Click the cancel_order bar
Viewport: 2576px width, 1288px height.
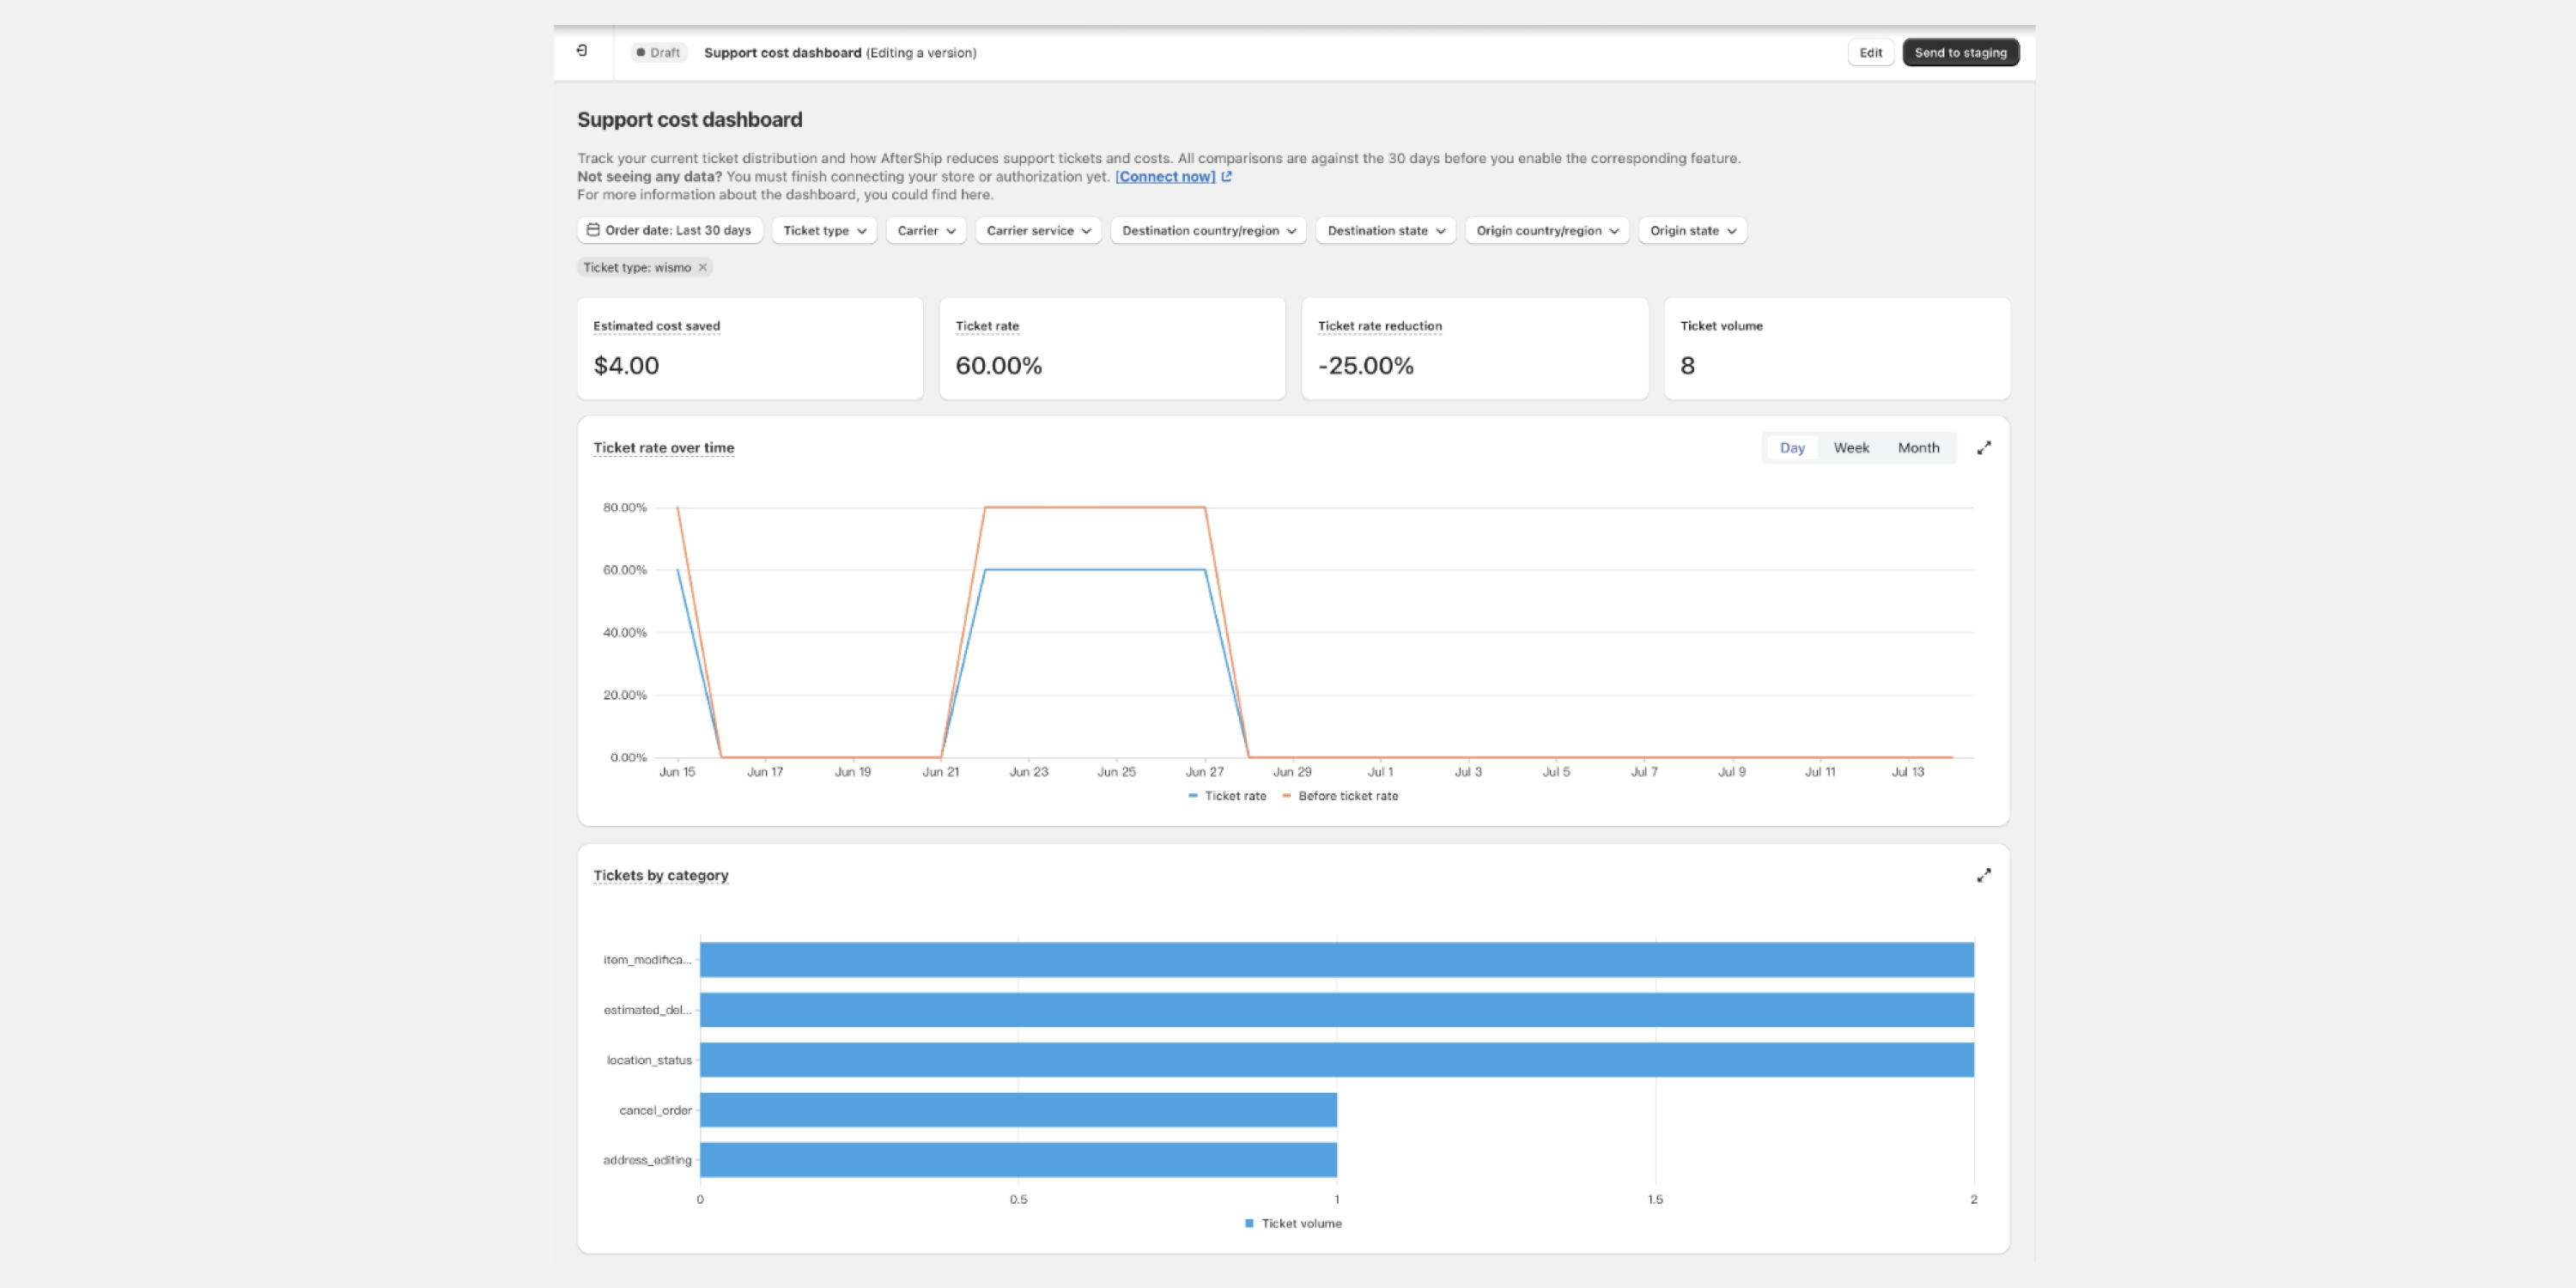[1018, 1109]
